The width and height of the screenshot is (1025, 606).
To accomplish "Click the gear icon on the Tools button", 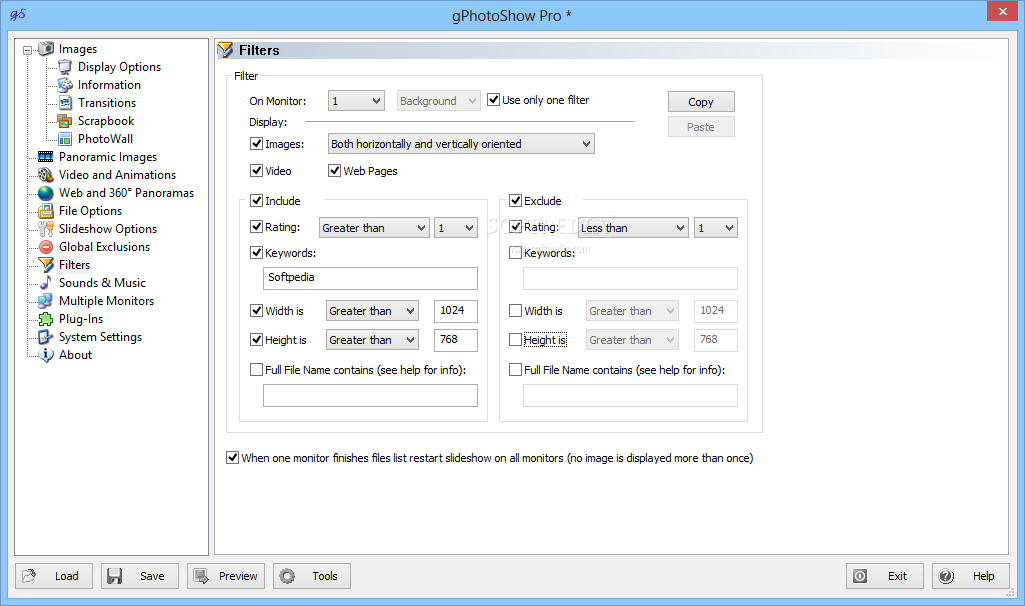I will [x=287, y=576].
